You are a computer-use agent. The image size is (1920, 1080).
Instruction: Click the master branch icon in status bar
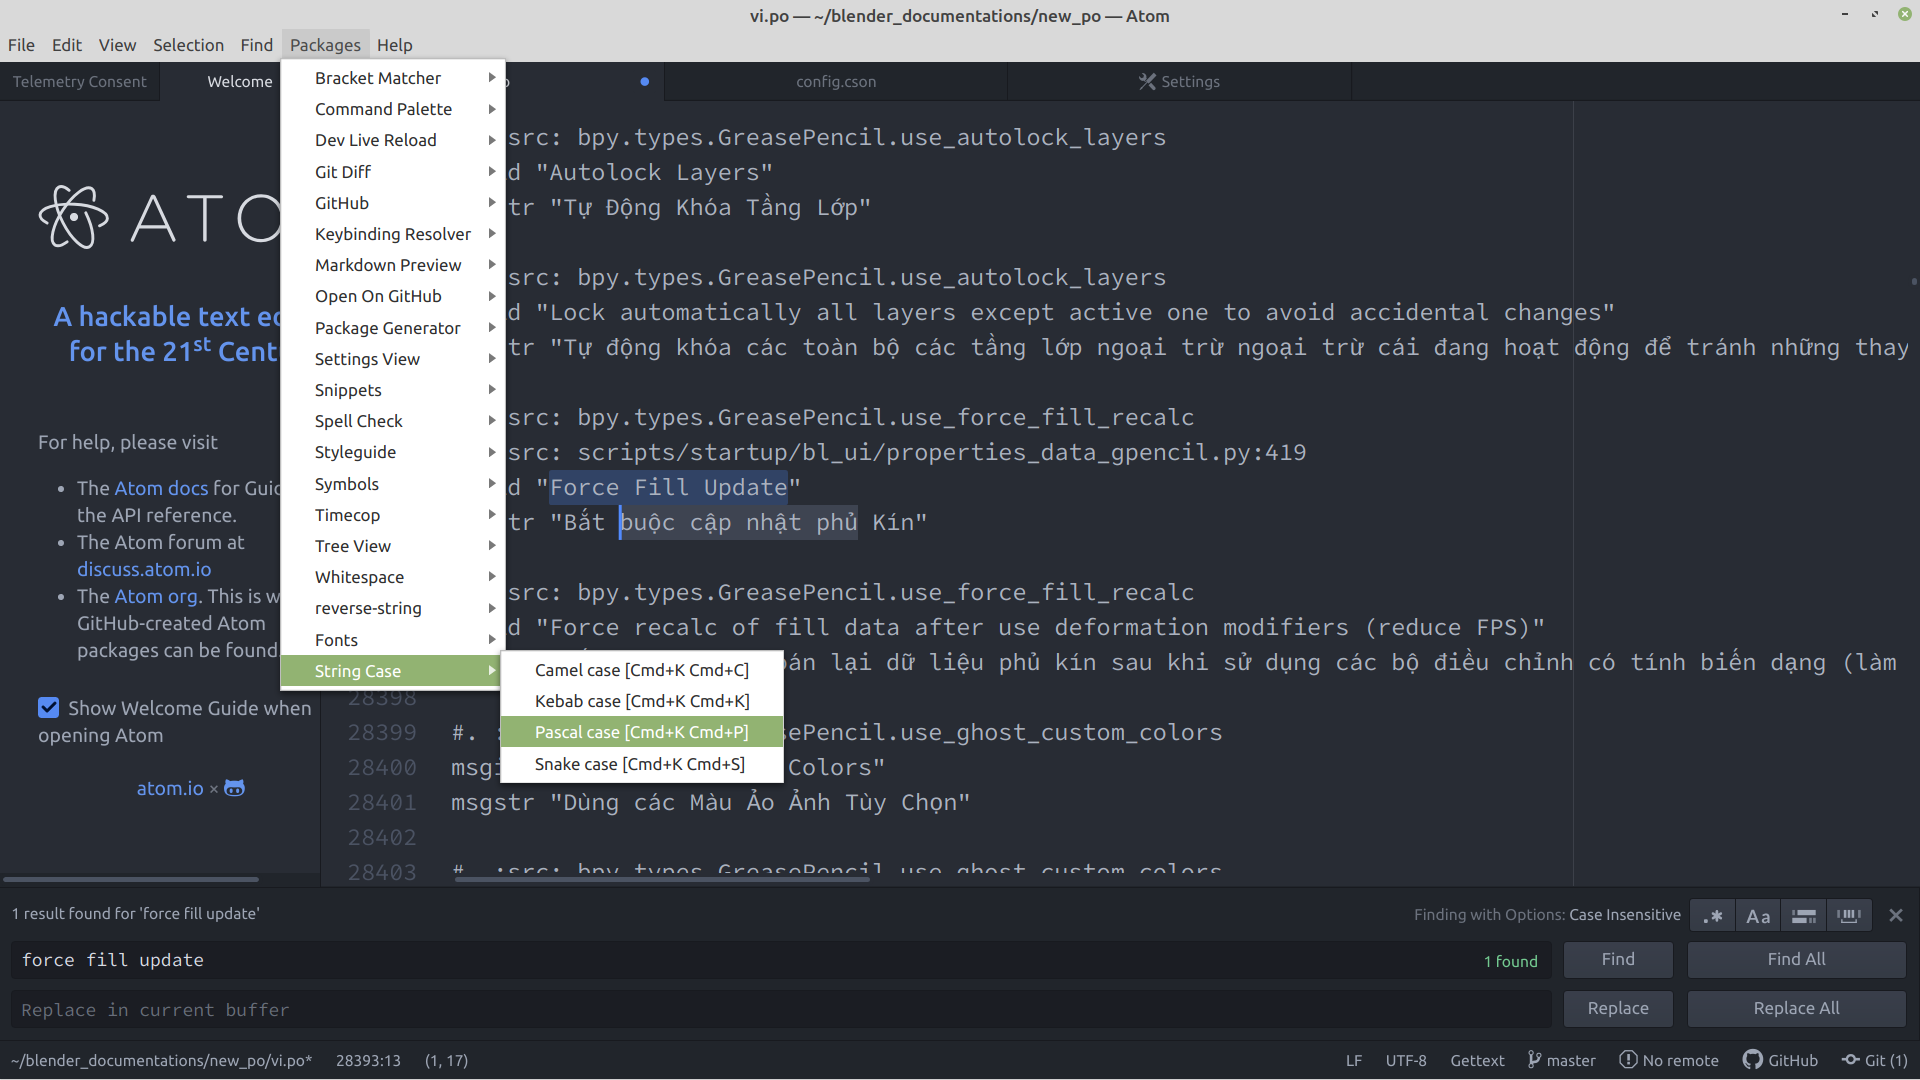click(1534, 1060)
